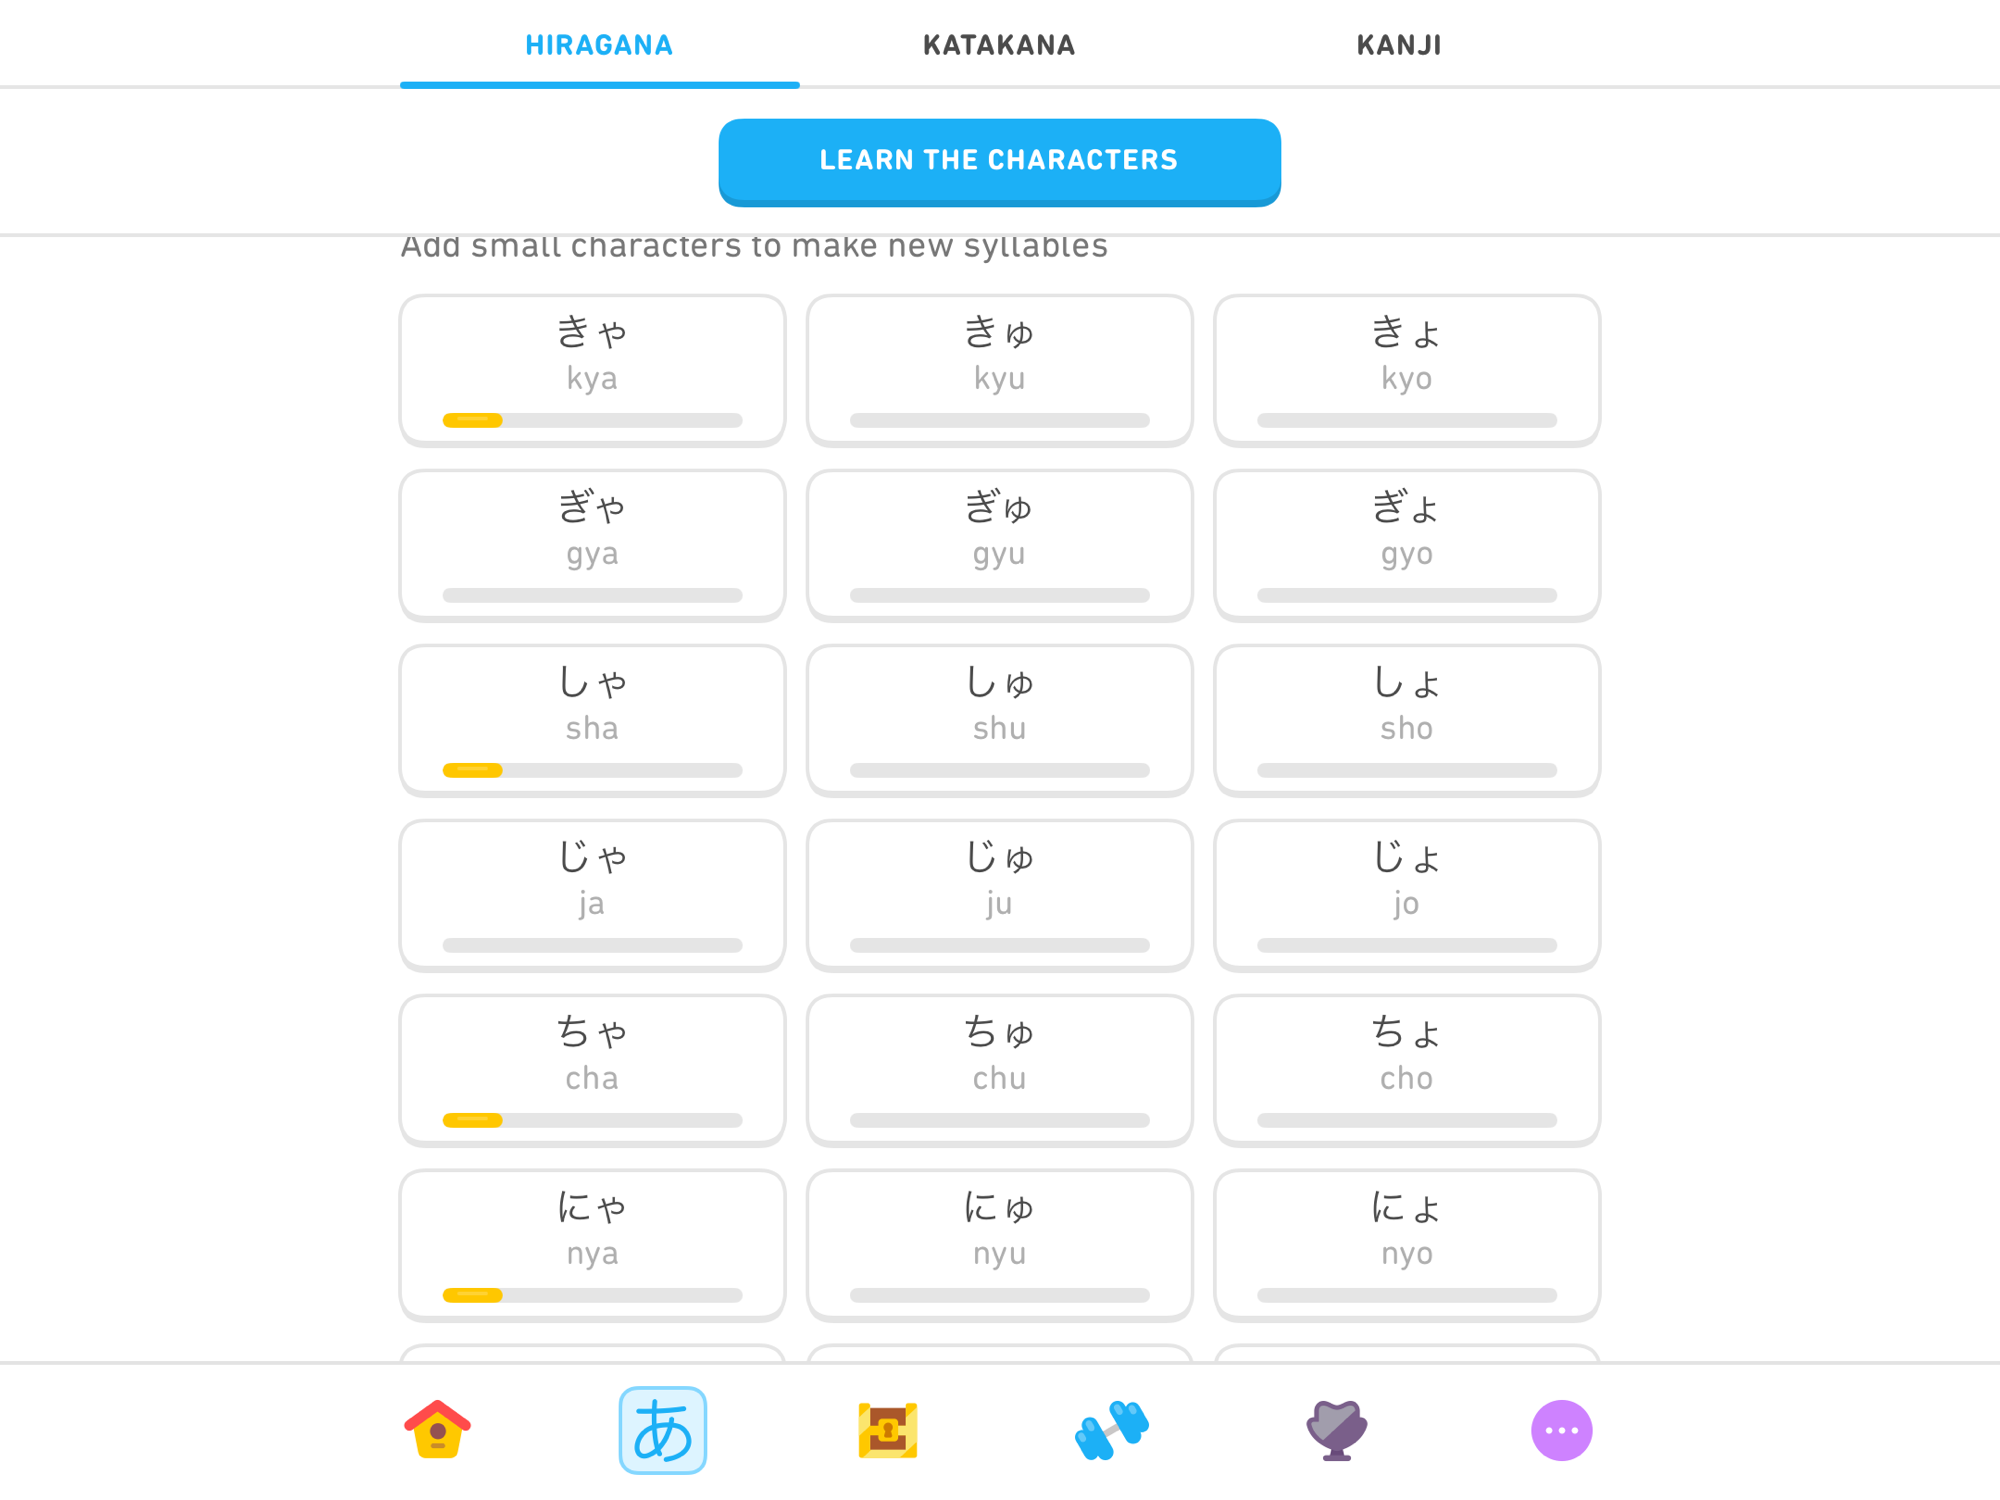The width and height of the screenshot is (2000, 1500).
Task: Click Learn the Characters button
Action: pyautogui.click(x=999, y=161)
